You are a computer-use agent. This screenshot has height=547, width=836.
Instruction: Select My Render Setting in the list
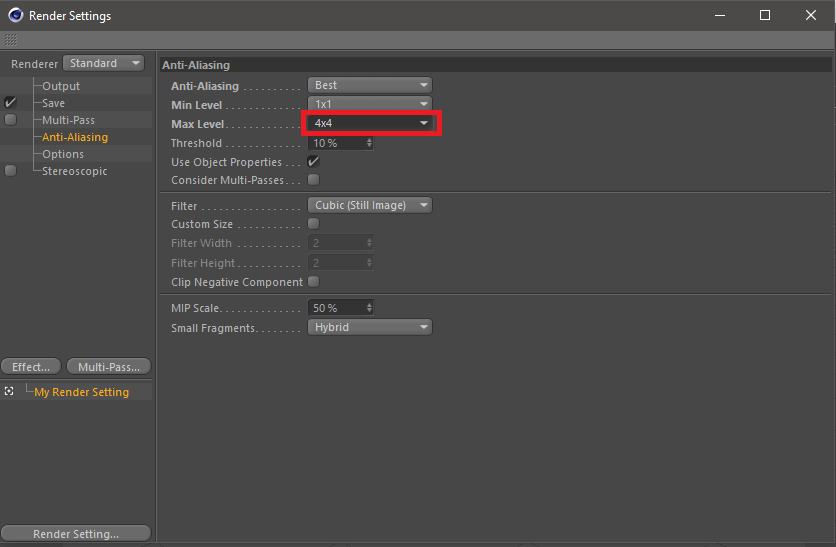(x=82, y=392)
